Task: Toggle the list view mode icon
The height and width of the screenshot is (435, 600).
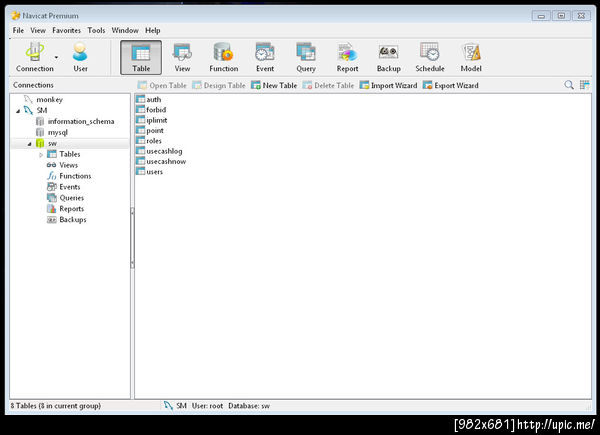Action: click(x=584, y=85)
